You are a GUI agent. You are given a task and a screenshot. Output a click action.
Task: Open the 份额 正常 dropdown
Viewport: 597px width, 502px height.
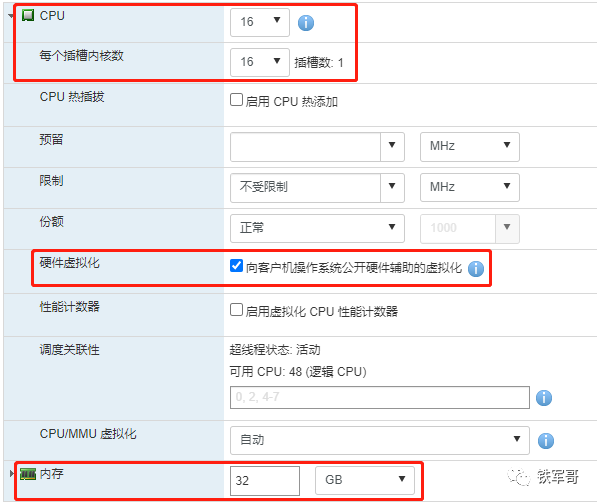(317, 229)
